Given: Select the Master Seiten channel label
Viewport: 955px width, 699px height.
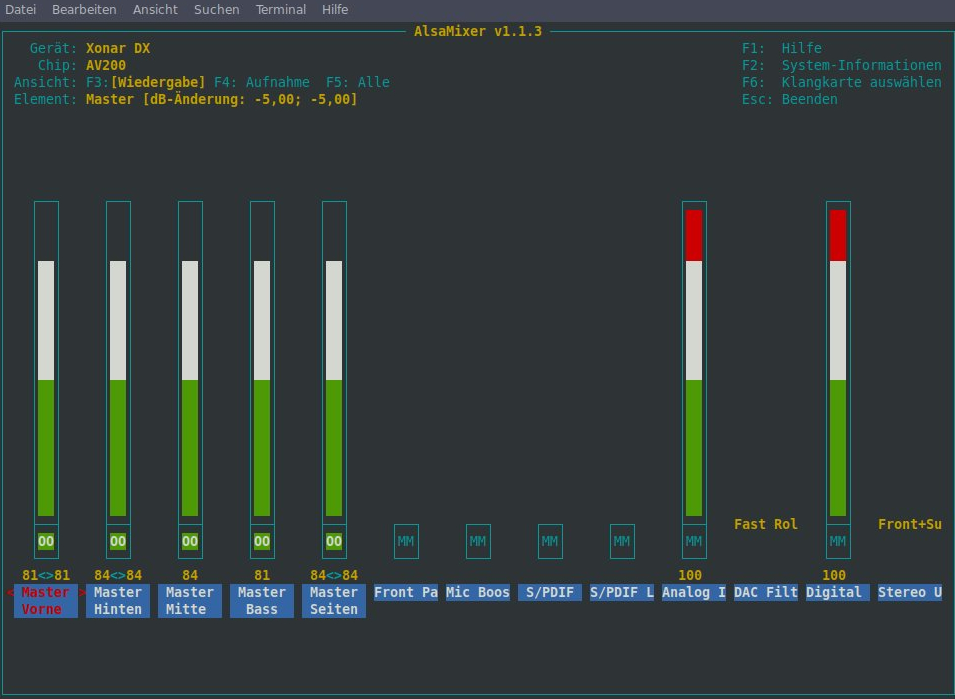Looking at the screenshot, I should click(x=334, y=601).
